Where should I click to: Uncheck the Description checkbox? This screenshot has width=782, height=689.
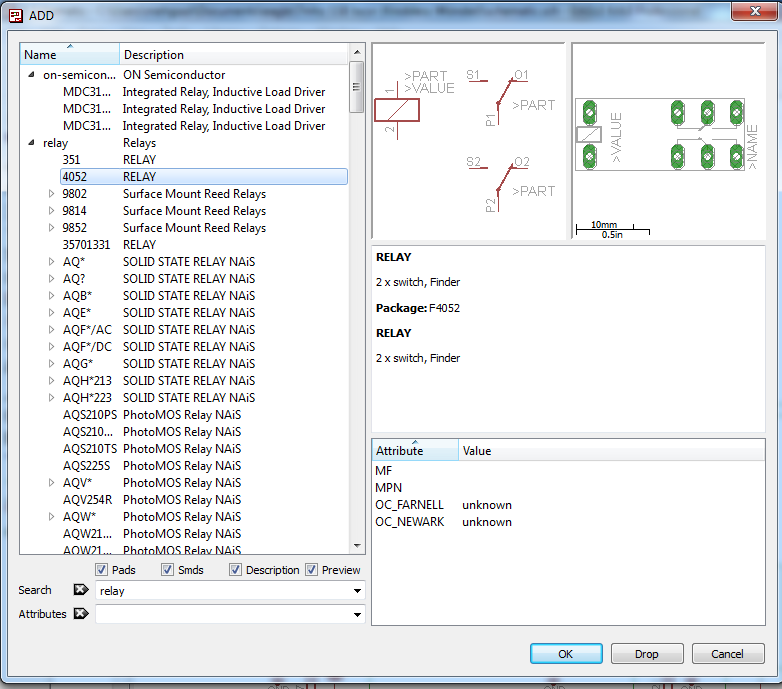pyautogui.click(x=236, y=570)
